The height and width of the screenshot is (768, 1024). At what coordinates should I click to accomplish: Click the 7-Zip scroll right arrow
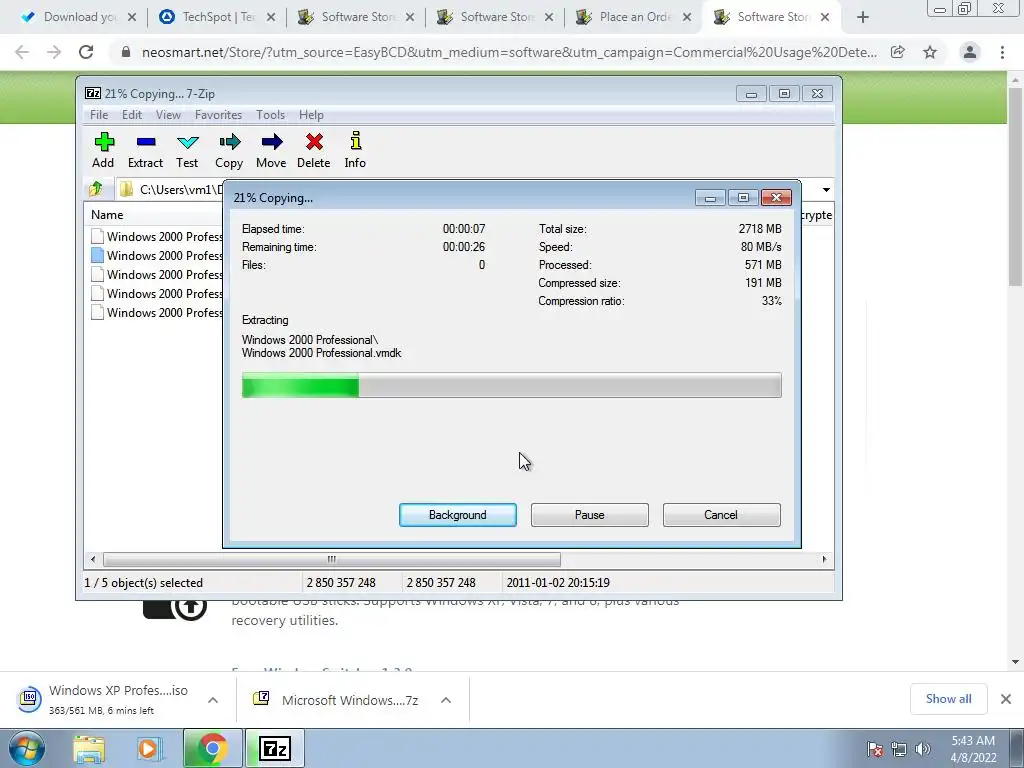pyautogui.click(x=824, y=560)
